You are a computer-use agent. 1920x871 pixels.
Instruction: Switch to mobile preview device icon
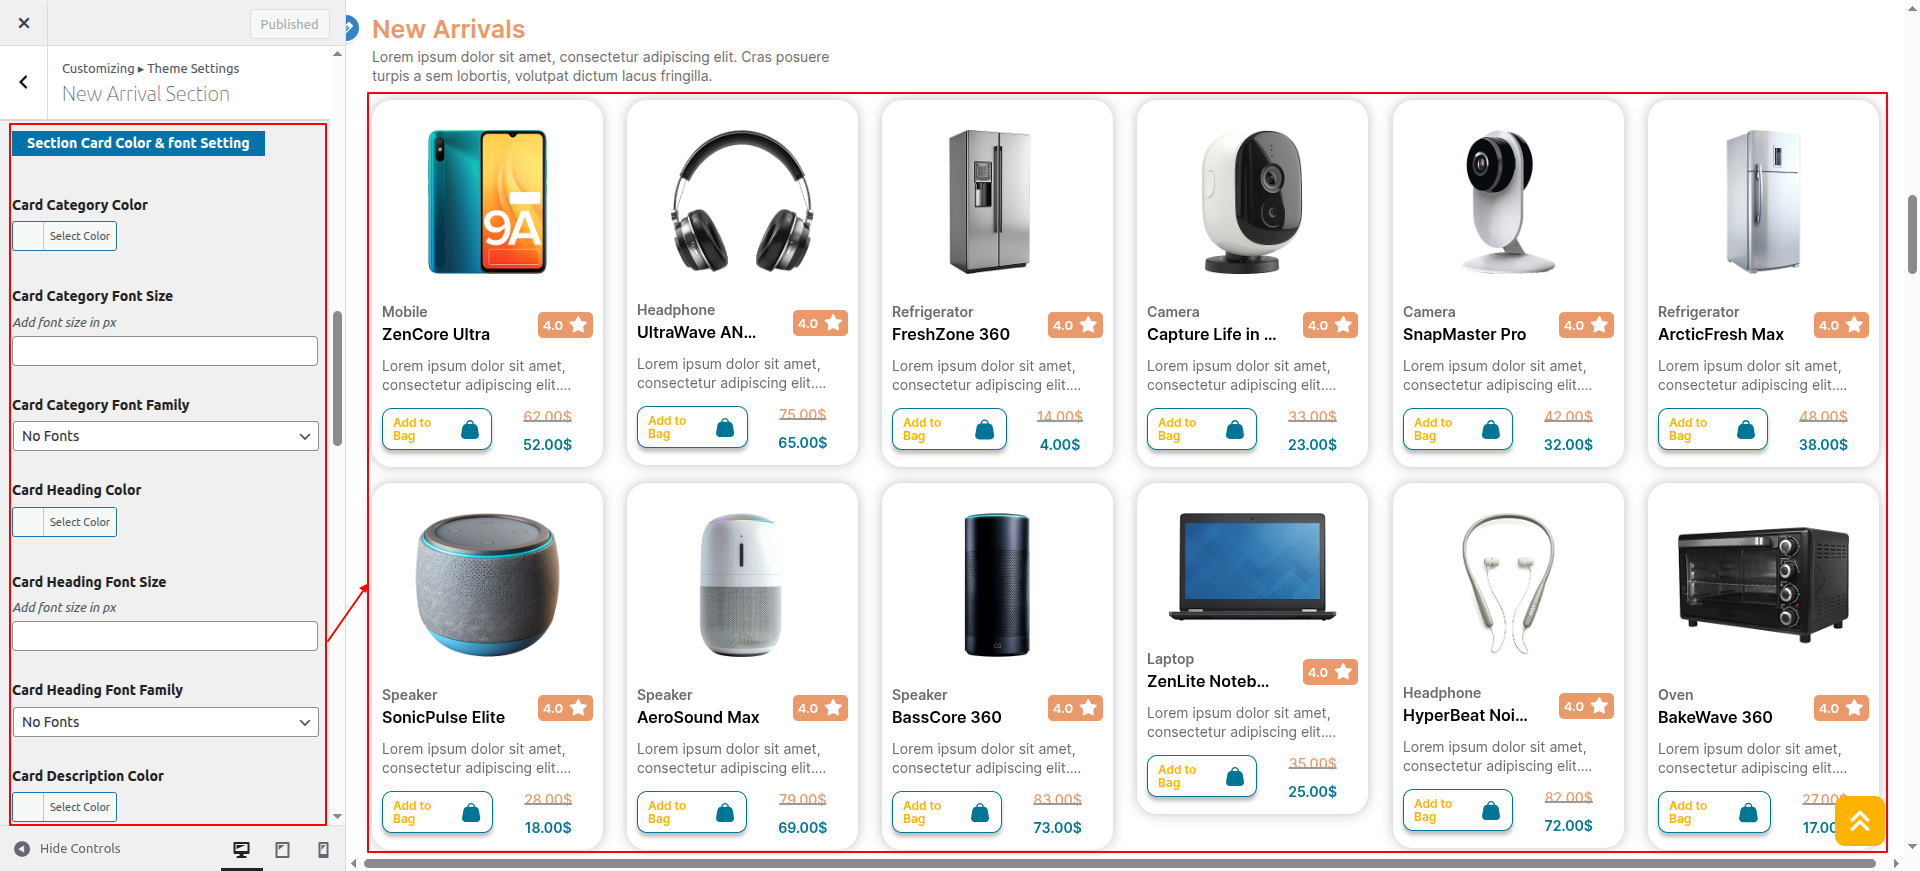(x=323, y=849)
